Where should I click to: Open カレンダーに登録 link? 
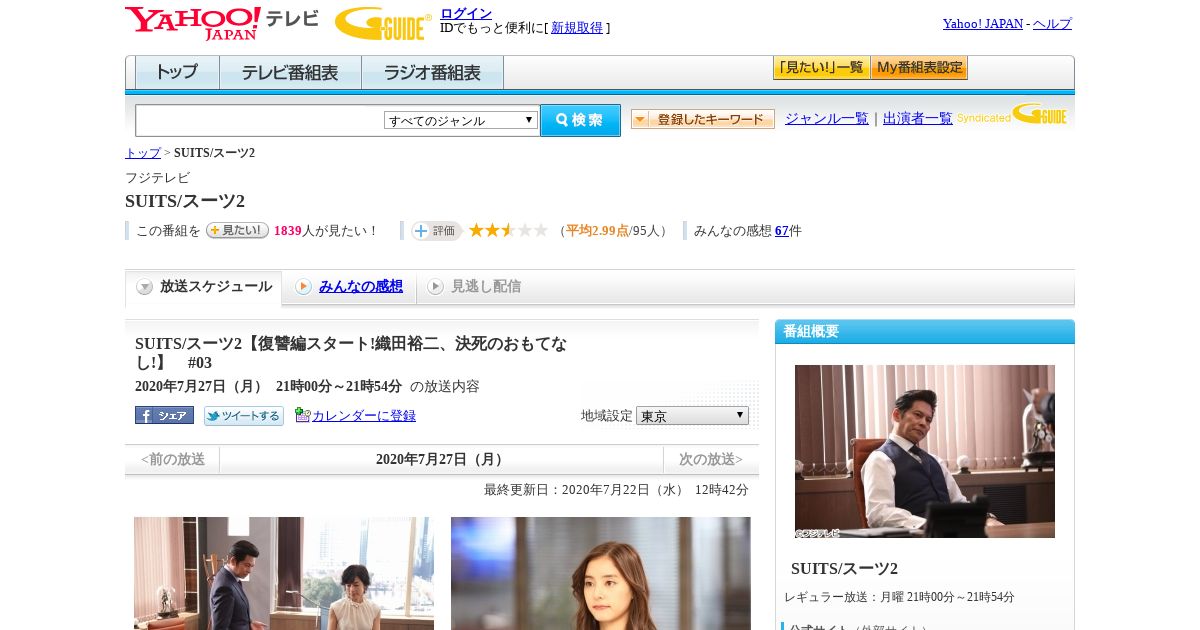pyautogui.click(x=364, y=415)
